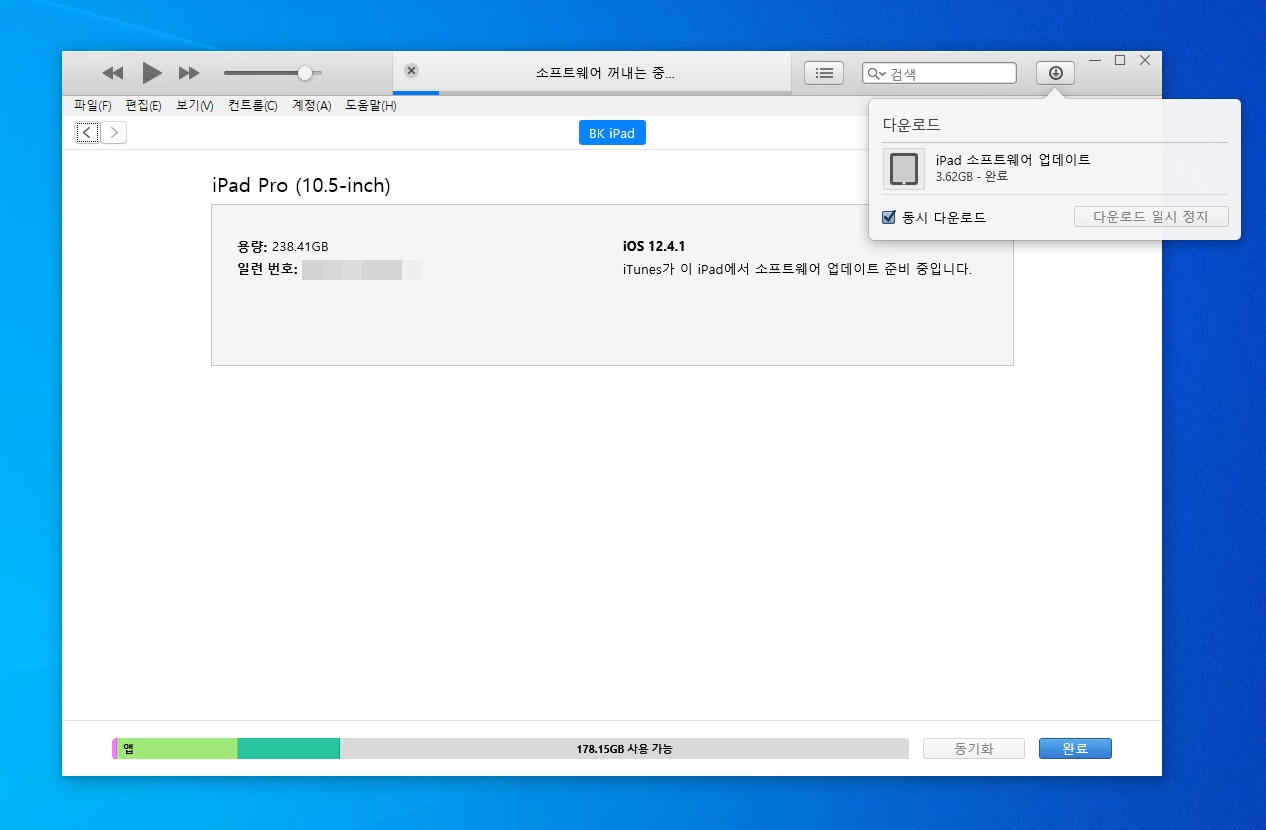
Task: Open the 컨트롤(C) menu
Action: (x=253, y=105)
